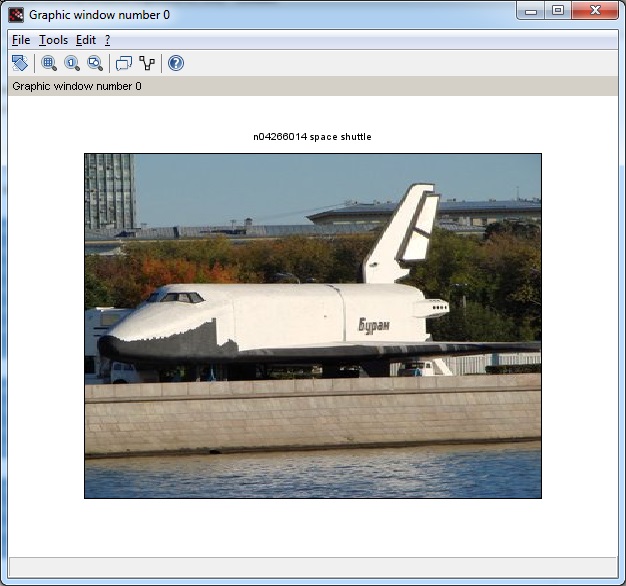Image resolution: width=626 pixels, height=586 pixels.
Task: Open the figure properties editor icon
Action: click(148, 63)
